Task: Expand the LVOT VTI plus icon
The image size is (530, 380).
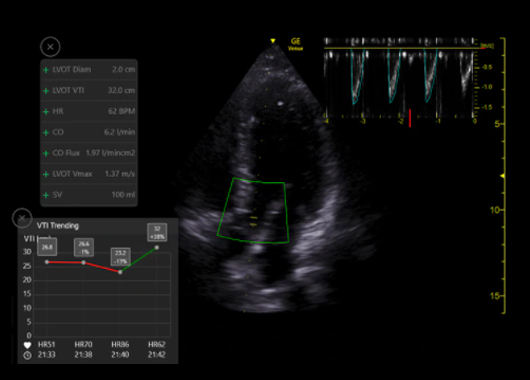Action: [46, 91]
